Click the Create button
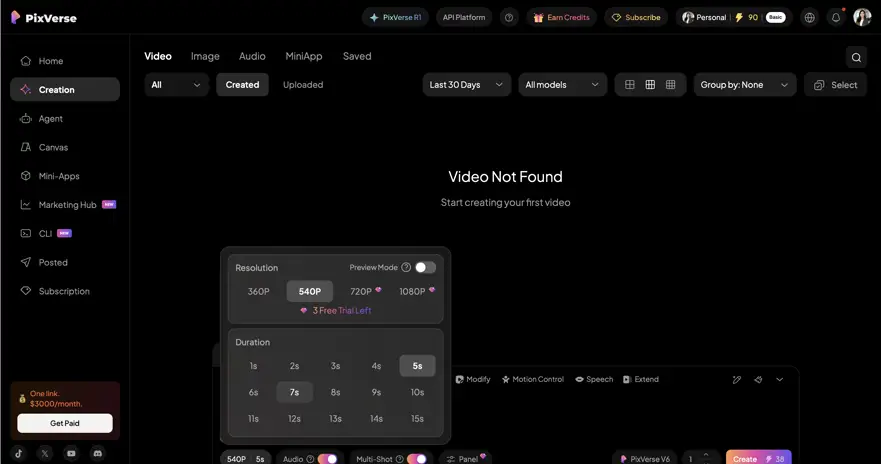Image resolution: width=881 pixels, height=464 pixels. [759, 458]
